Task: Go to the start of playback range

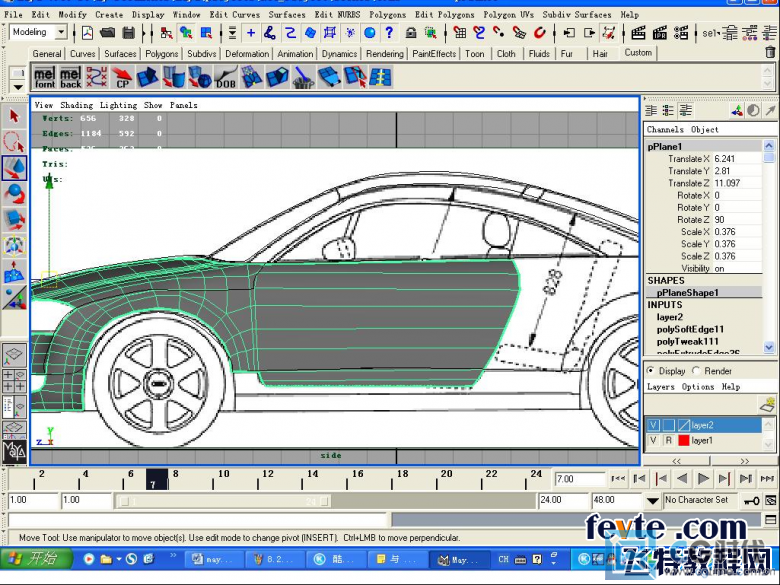Action: (618, 479)
